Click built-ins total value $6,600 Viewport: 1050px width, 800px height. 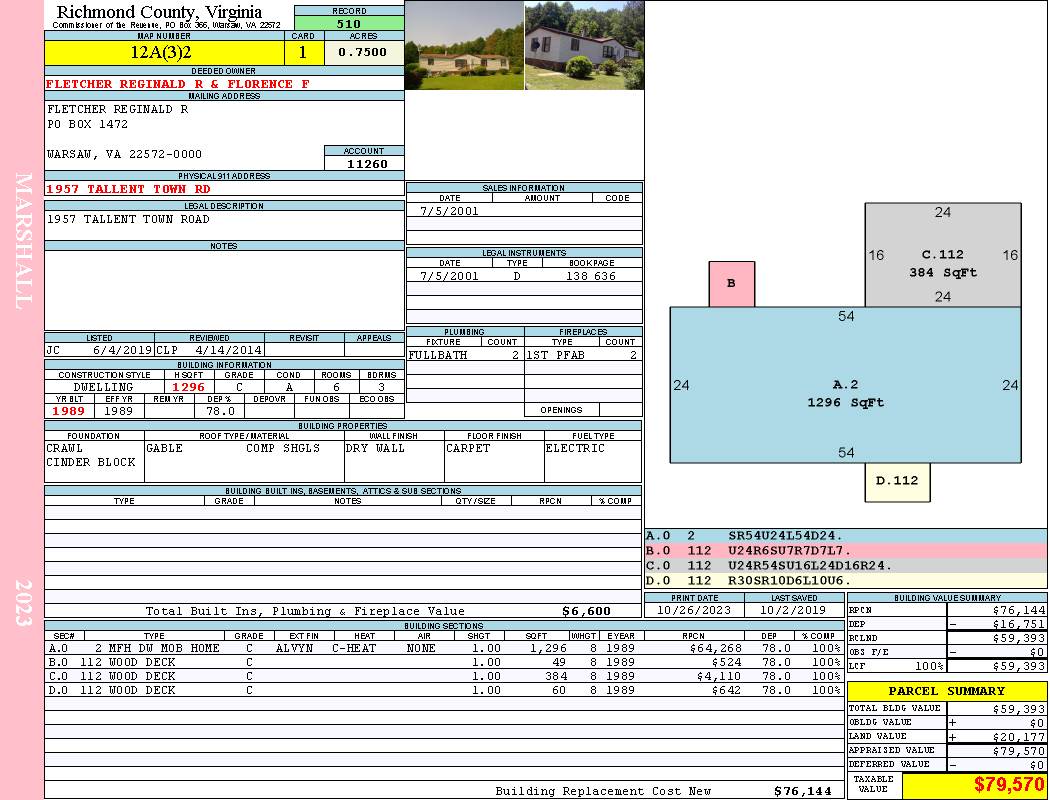(x=587, y=611)
